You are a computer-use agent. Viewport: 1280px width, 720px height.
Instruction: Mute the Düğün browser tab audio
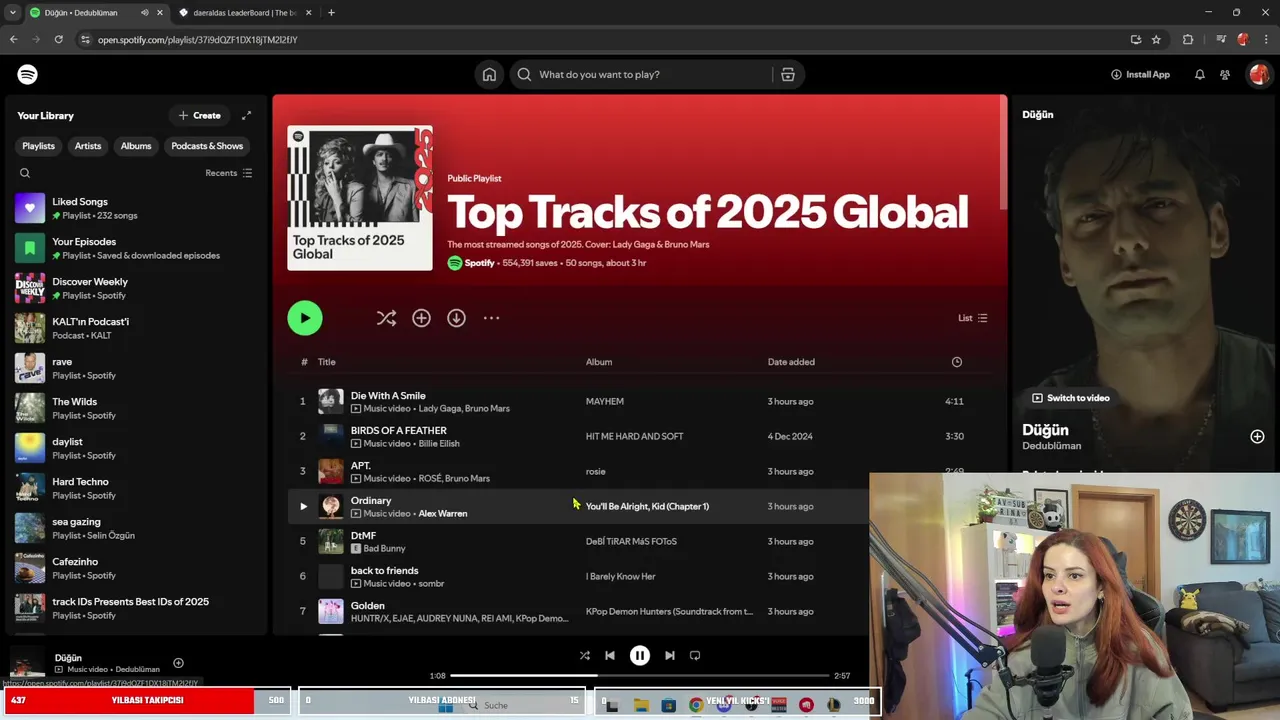144,13
